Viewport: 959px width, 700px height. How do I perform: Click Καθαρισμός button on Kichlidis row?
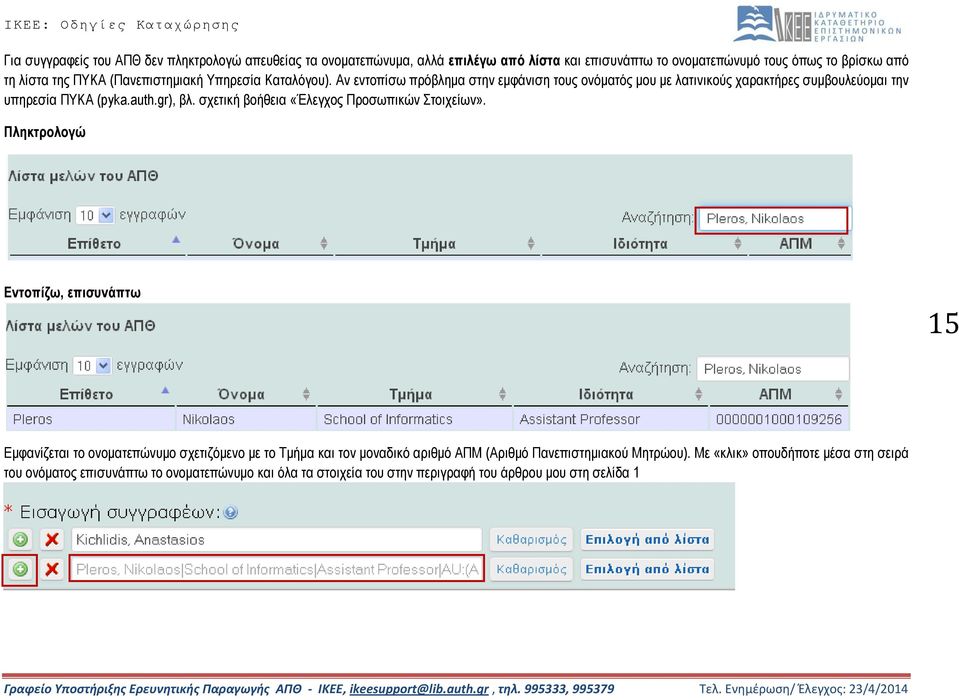(x=531, y=540)
